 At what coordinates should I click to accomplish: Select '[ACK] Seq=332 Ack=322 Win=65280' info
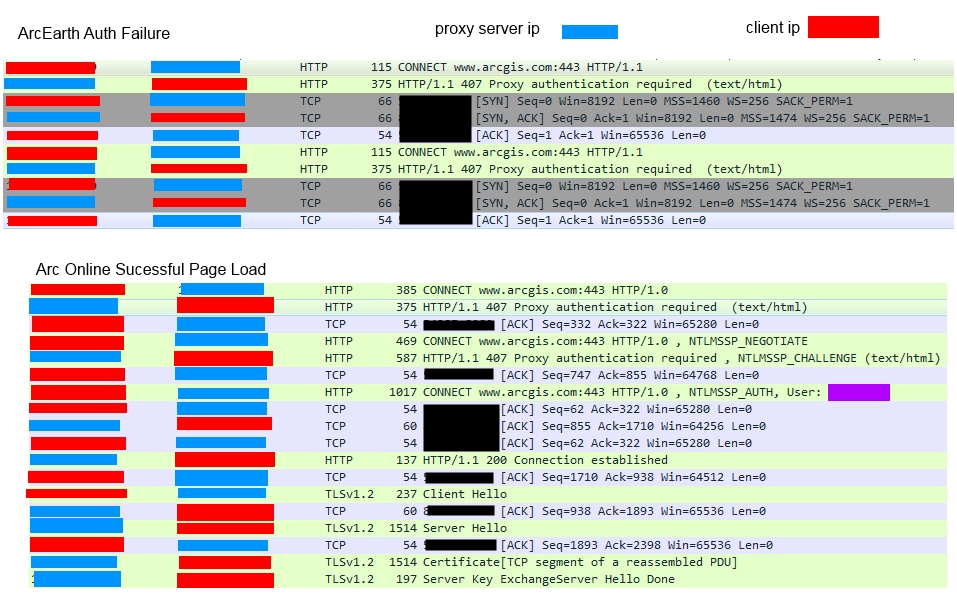tap(629, 325)
